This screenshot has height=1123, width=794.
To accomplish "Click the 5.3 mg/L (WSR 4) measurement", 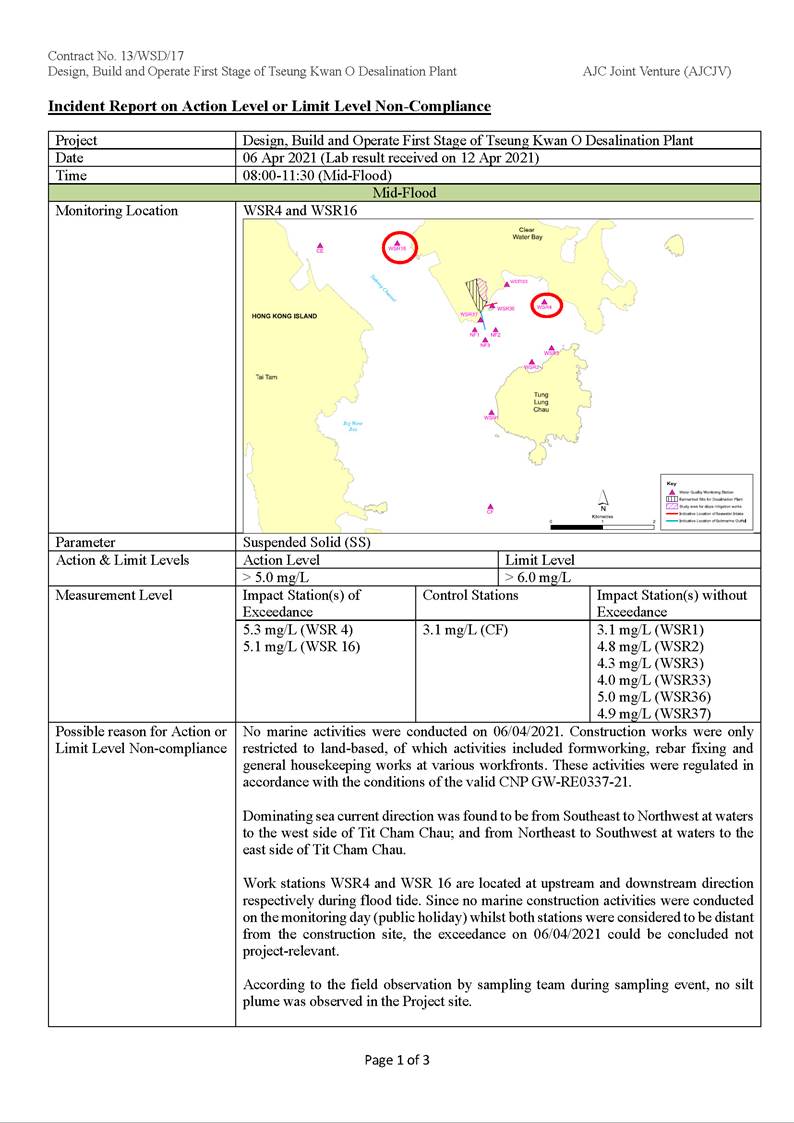I will pyautogui.click(x=298, y=630).
